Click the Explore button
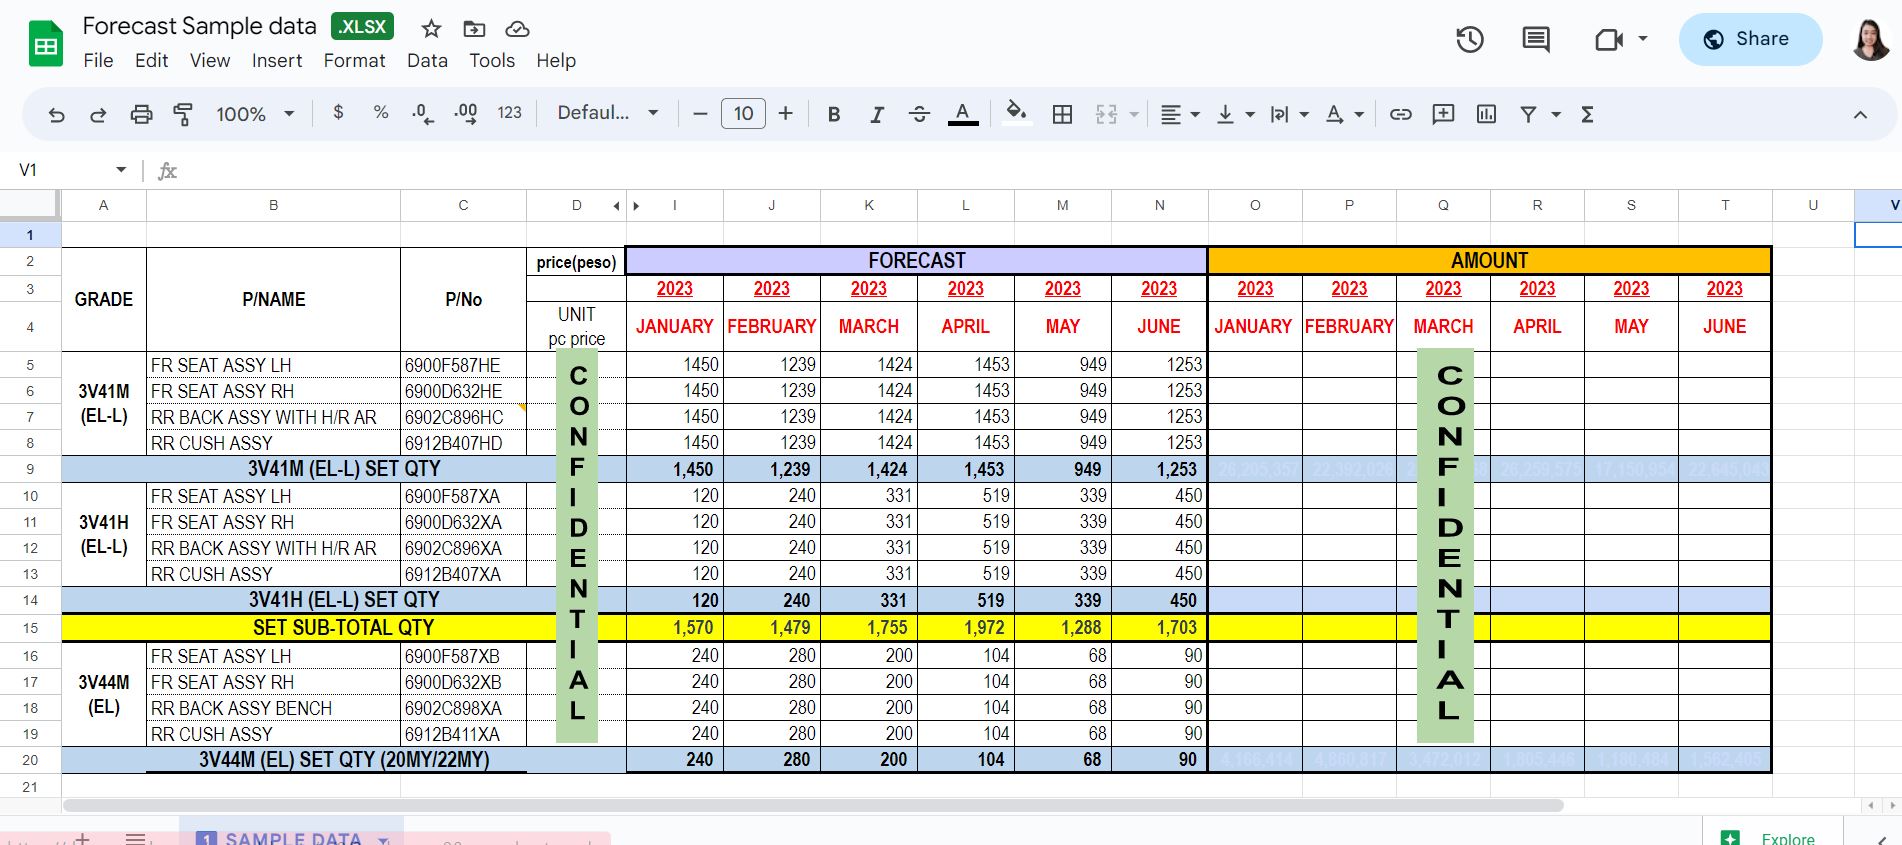 pos(1773,837)
